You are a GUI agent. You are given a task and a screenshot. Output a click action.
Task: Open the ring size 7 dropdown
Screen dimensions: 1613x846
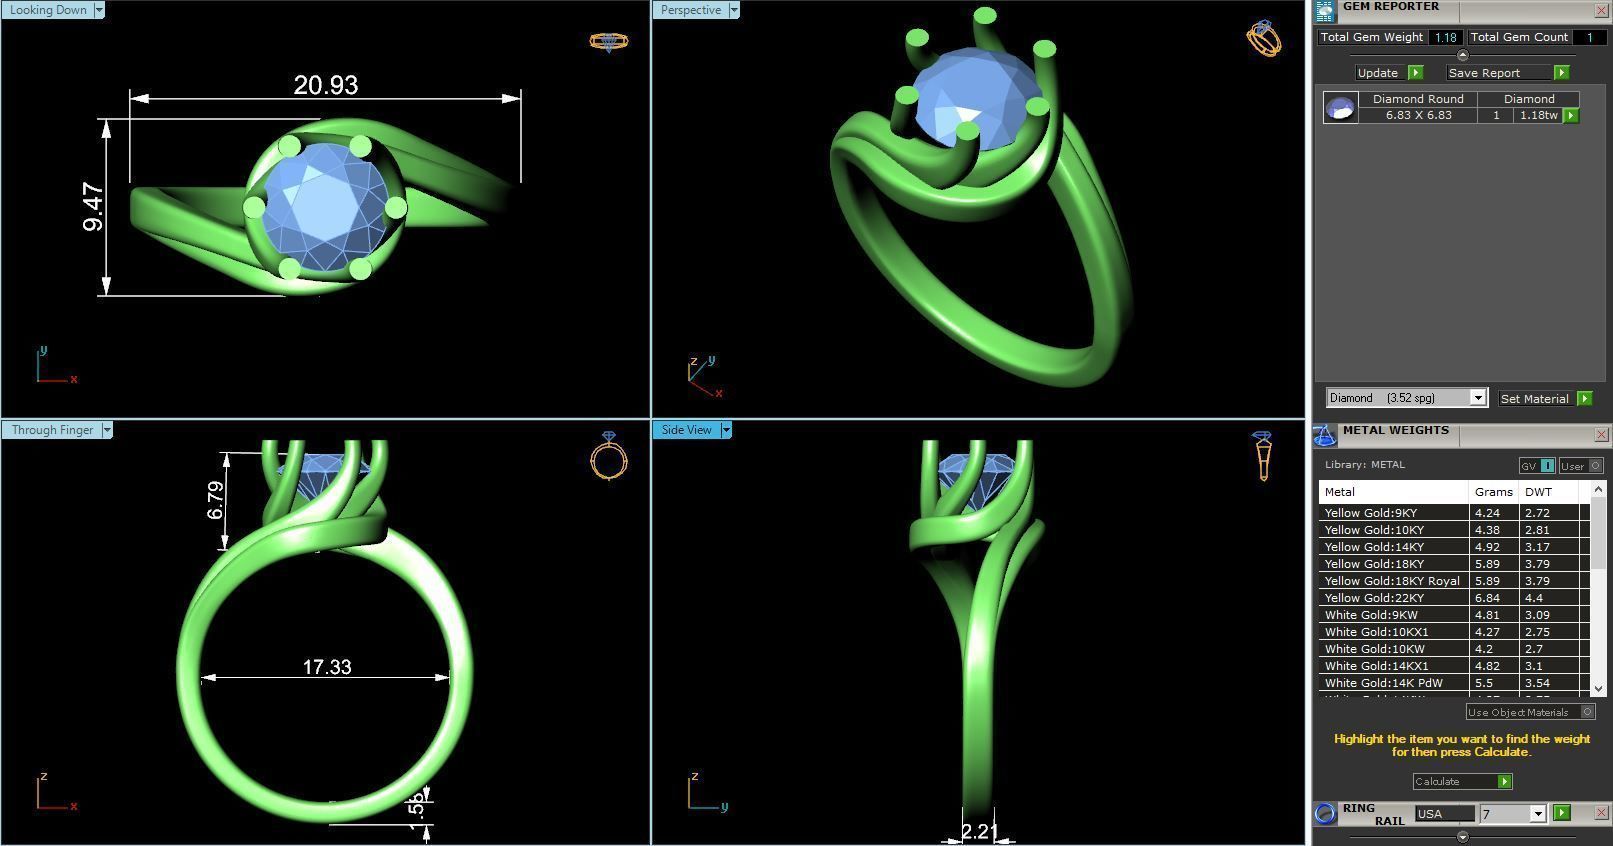pyautogui.click(x=1537, y=814)
